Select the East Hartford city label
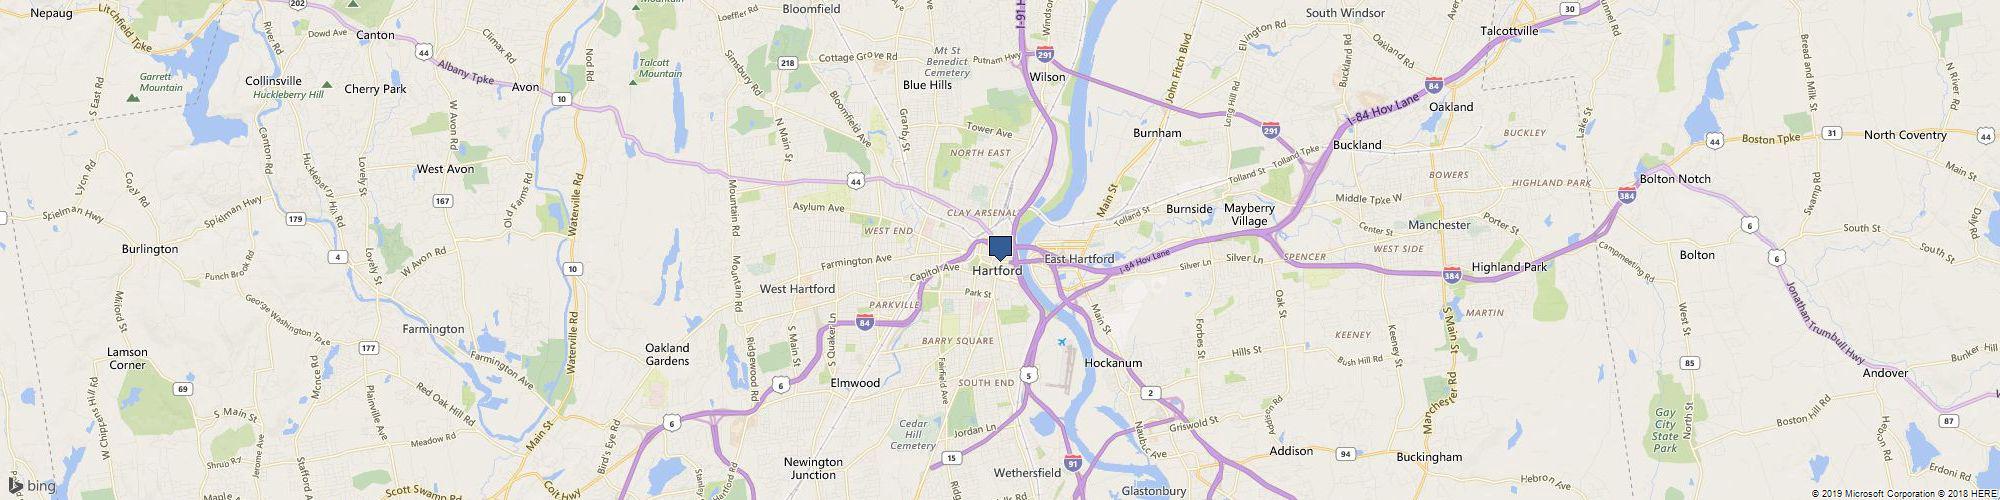 coord(1079,259)
